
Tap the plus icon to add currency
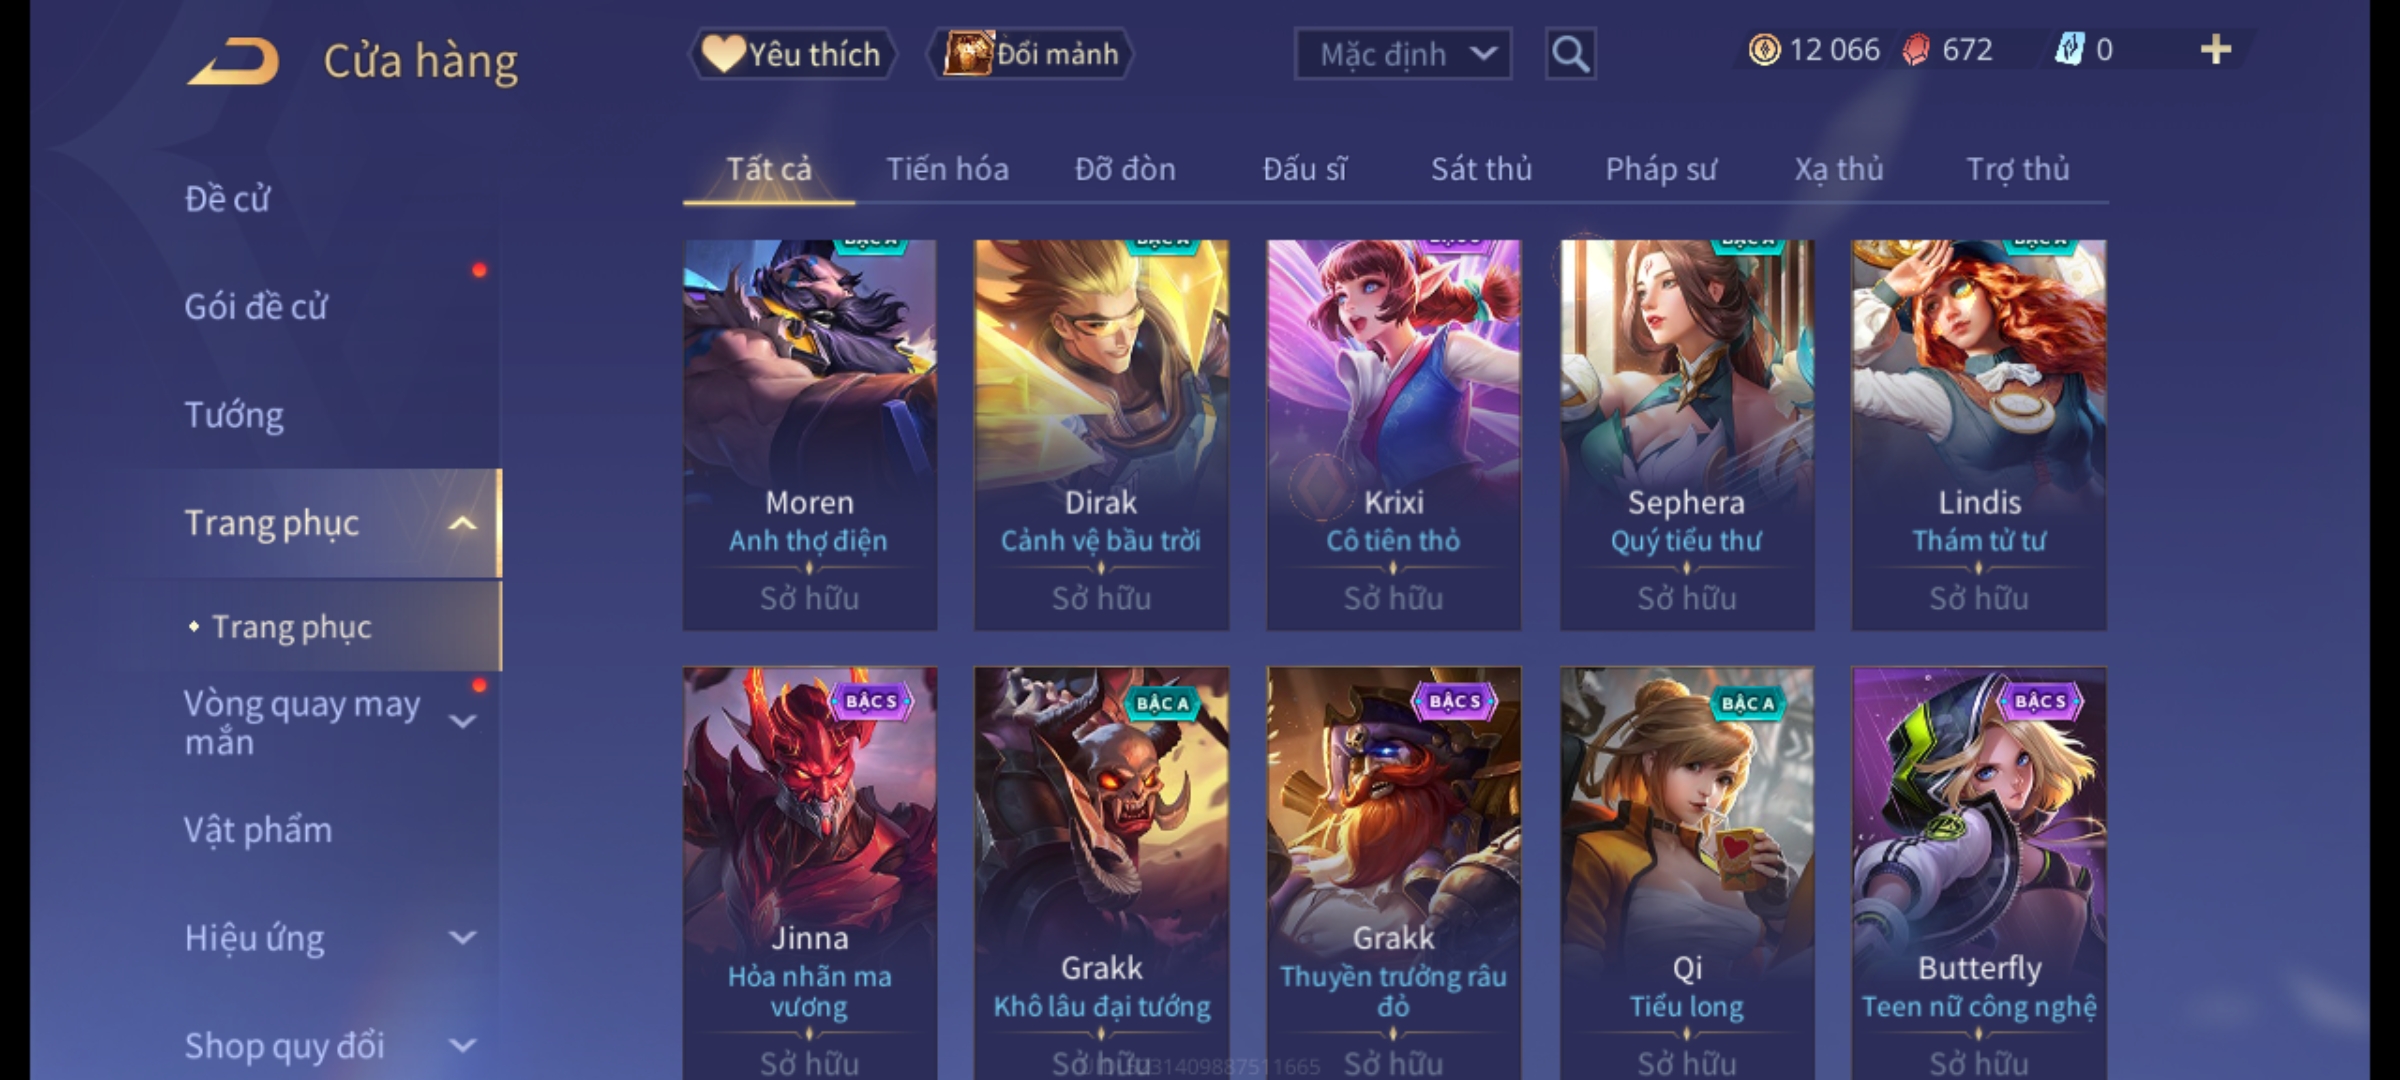2216,50
